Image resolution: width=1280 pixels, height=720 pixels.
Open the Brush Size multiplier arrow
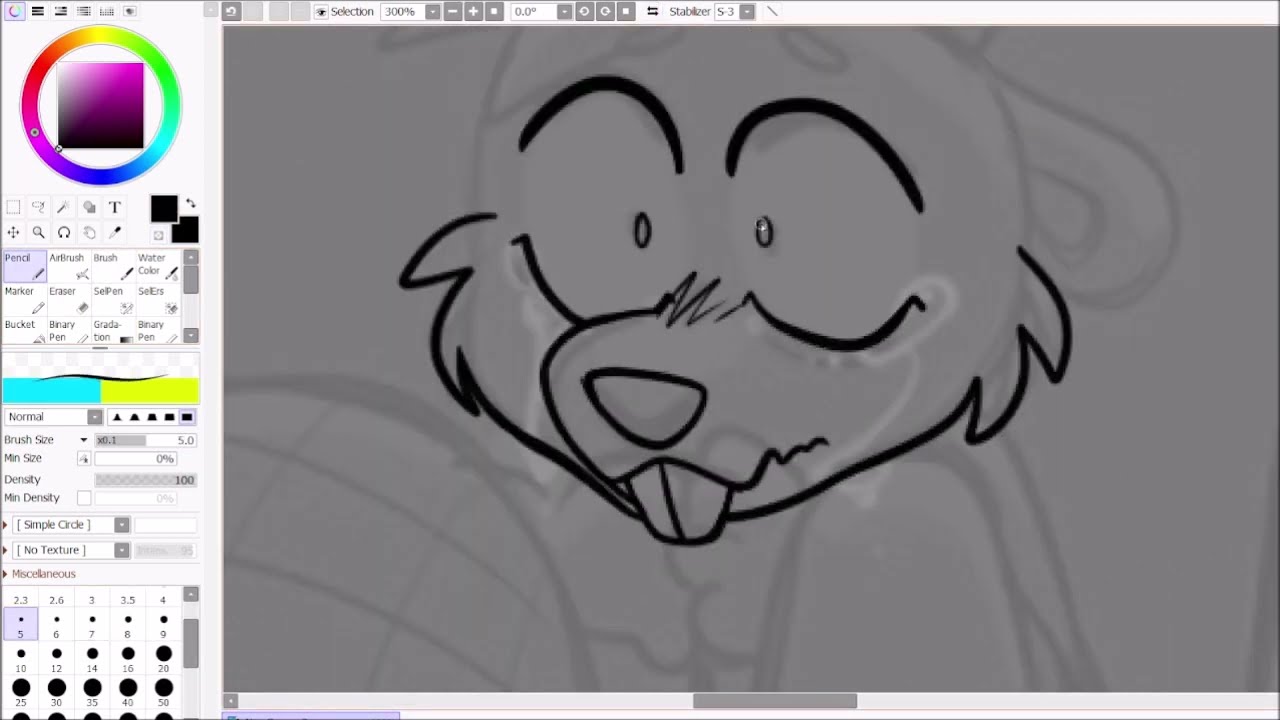[84, 440]
